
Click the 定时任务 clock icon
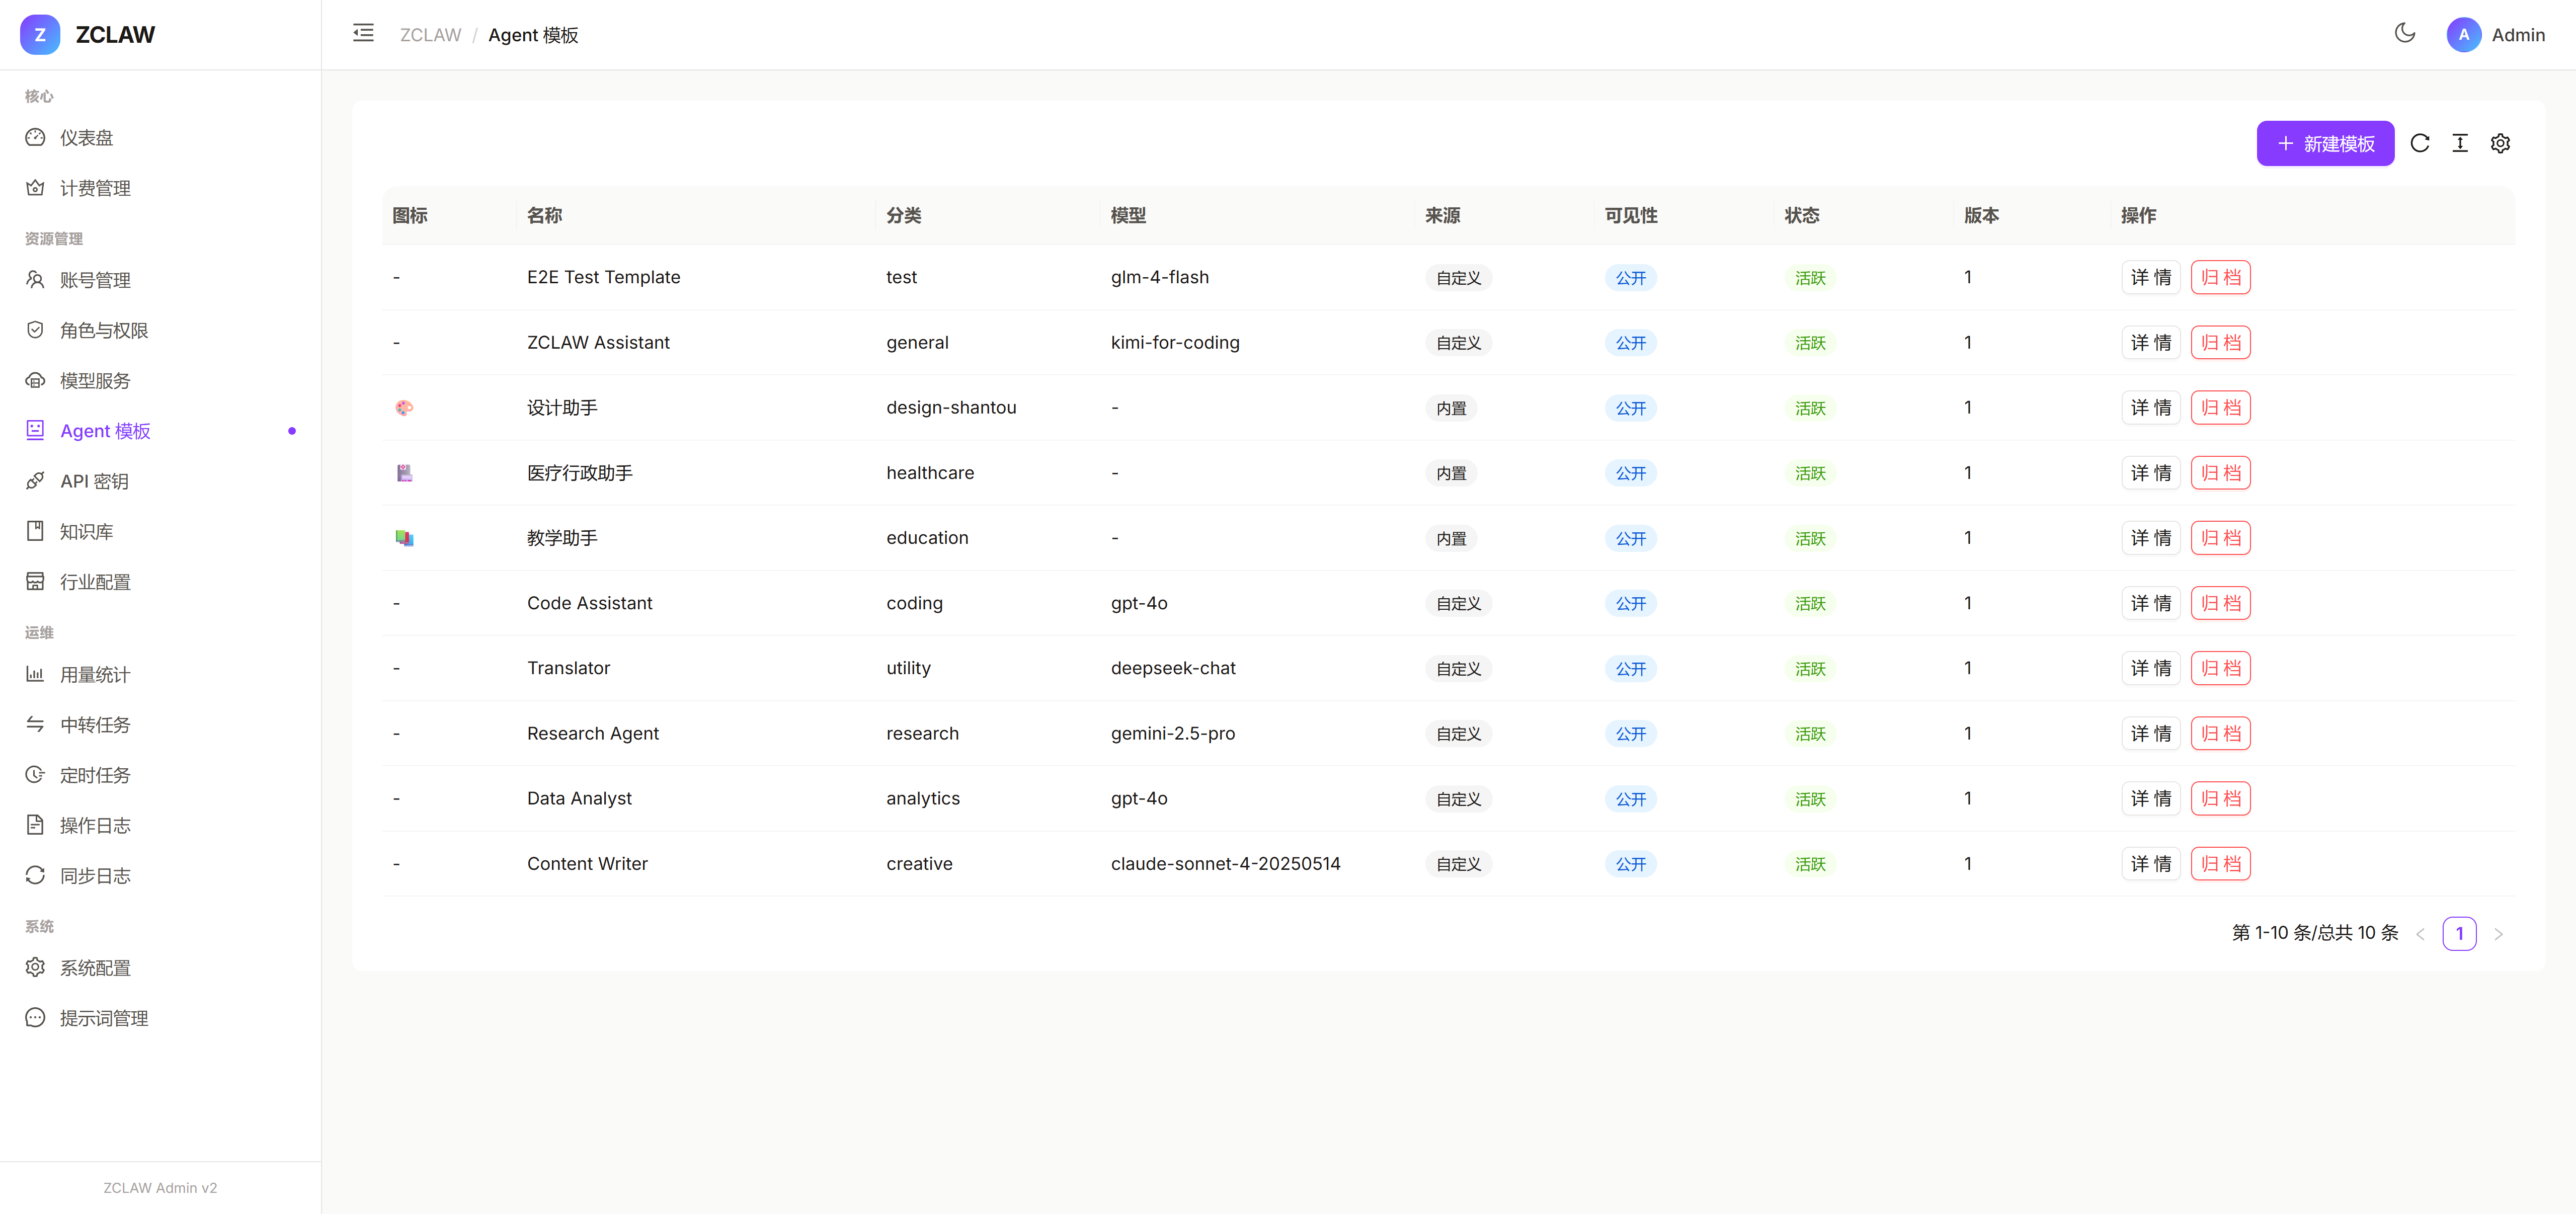[35, 775]
